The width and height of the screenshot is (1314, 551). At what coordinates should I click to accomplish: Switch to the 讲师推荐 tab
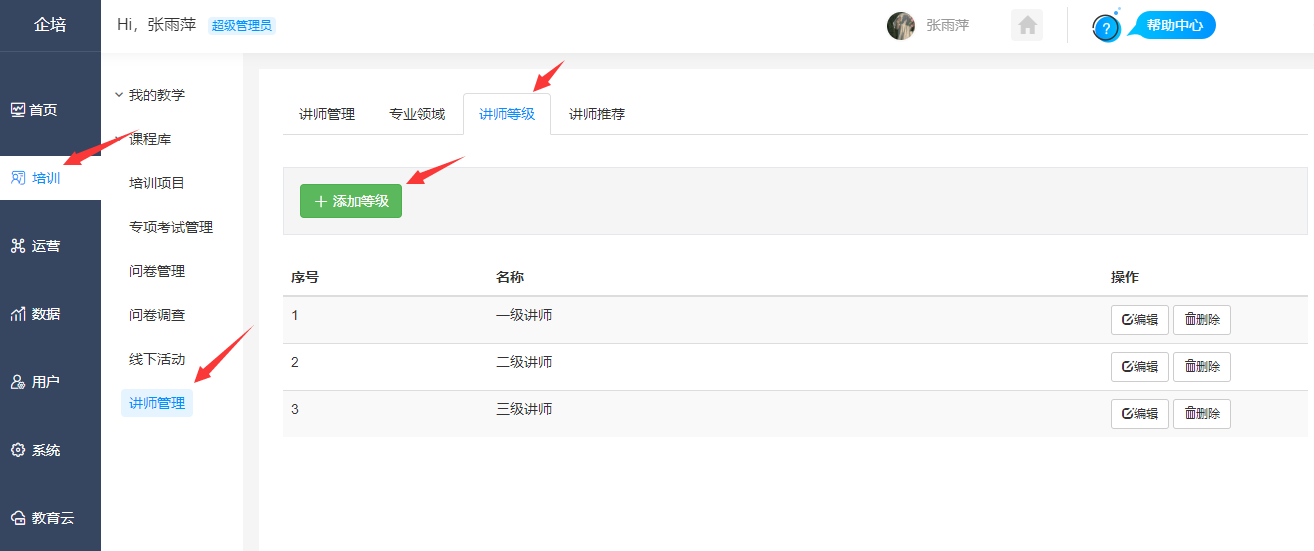597,114
